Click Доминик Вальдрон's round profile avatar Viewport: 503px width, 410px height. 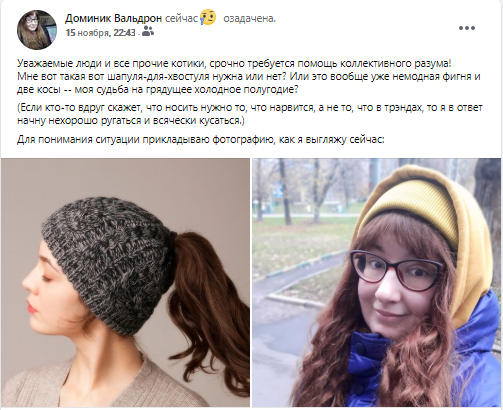coord(37,30)
